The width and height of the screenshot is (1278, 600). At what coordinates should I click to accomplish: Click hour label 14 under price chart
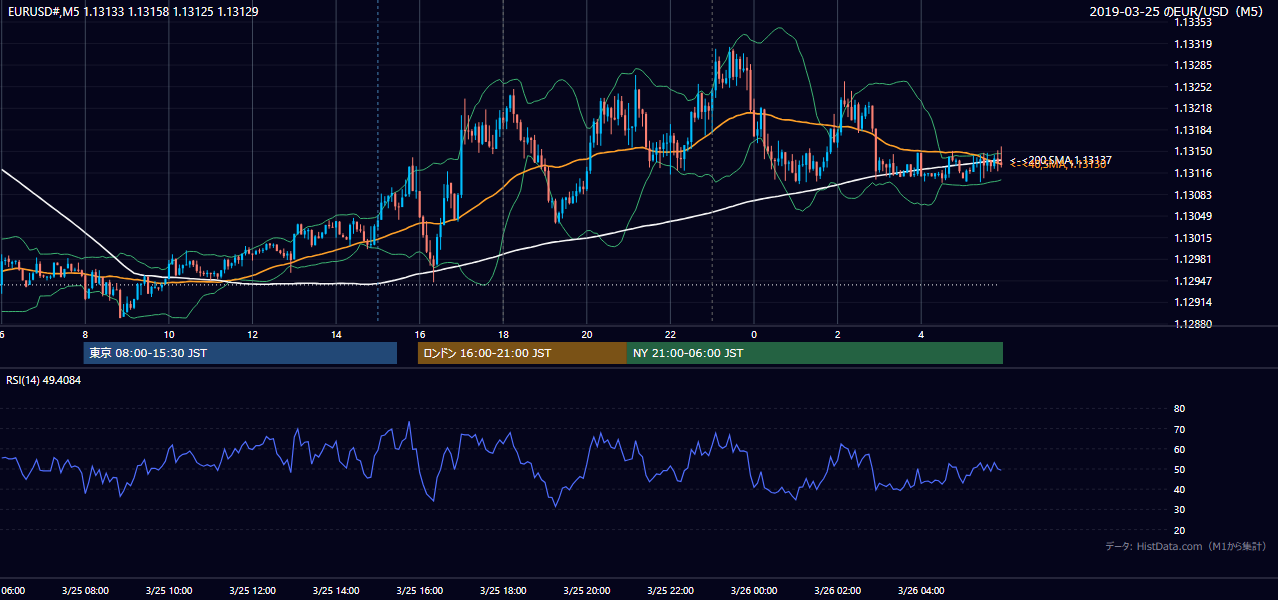click(x=336, y=334)
